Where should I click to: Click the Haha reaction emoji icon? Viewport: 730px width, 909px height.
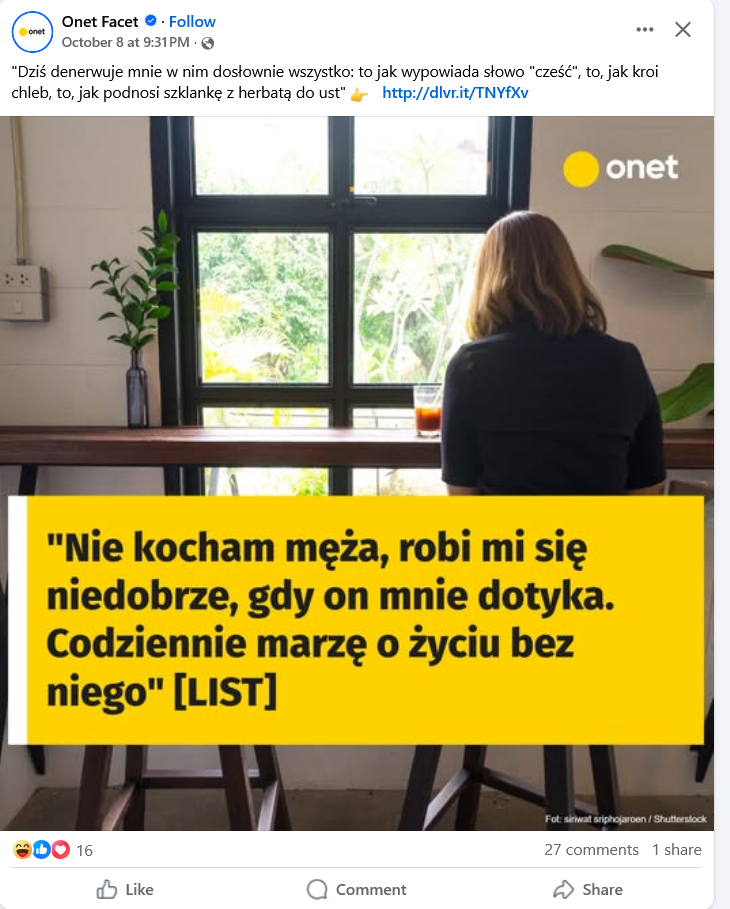23,850
